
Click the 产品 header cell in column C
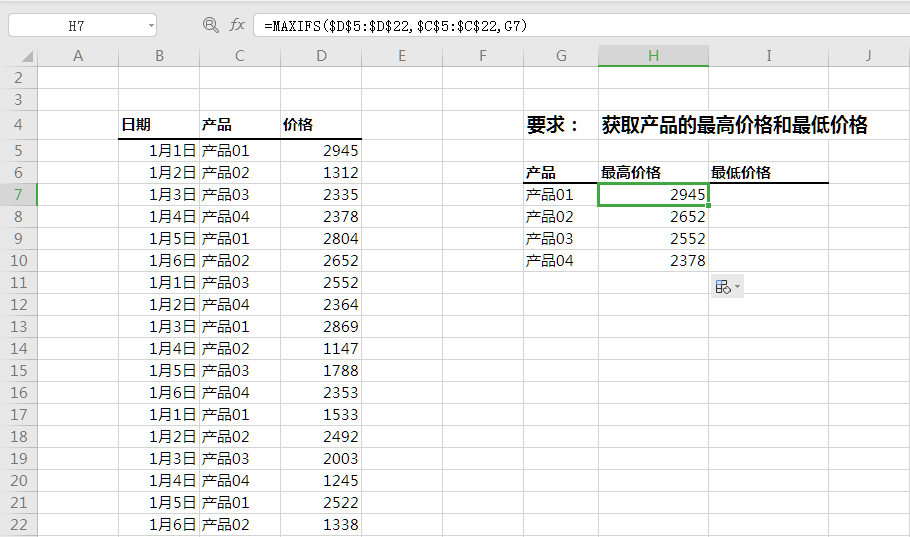pyautogui.click(x=240, y=125)
